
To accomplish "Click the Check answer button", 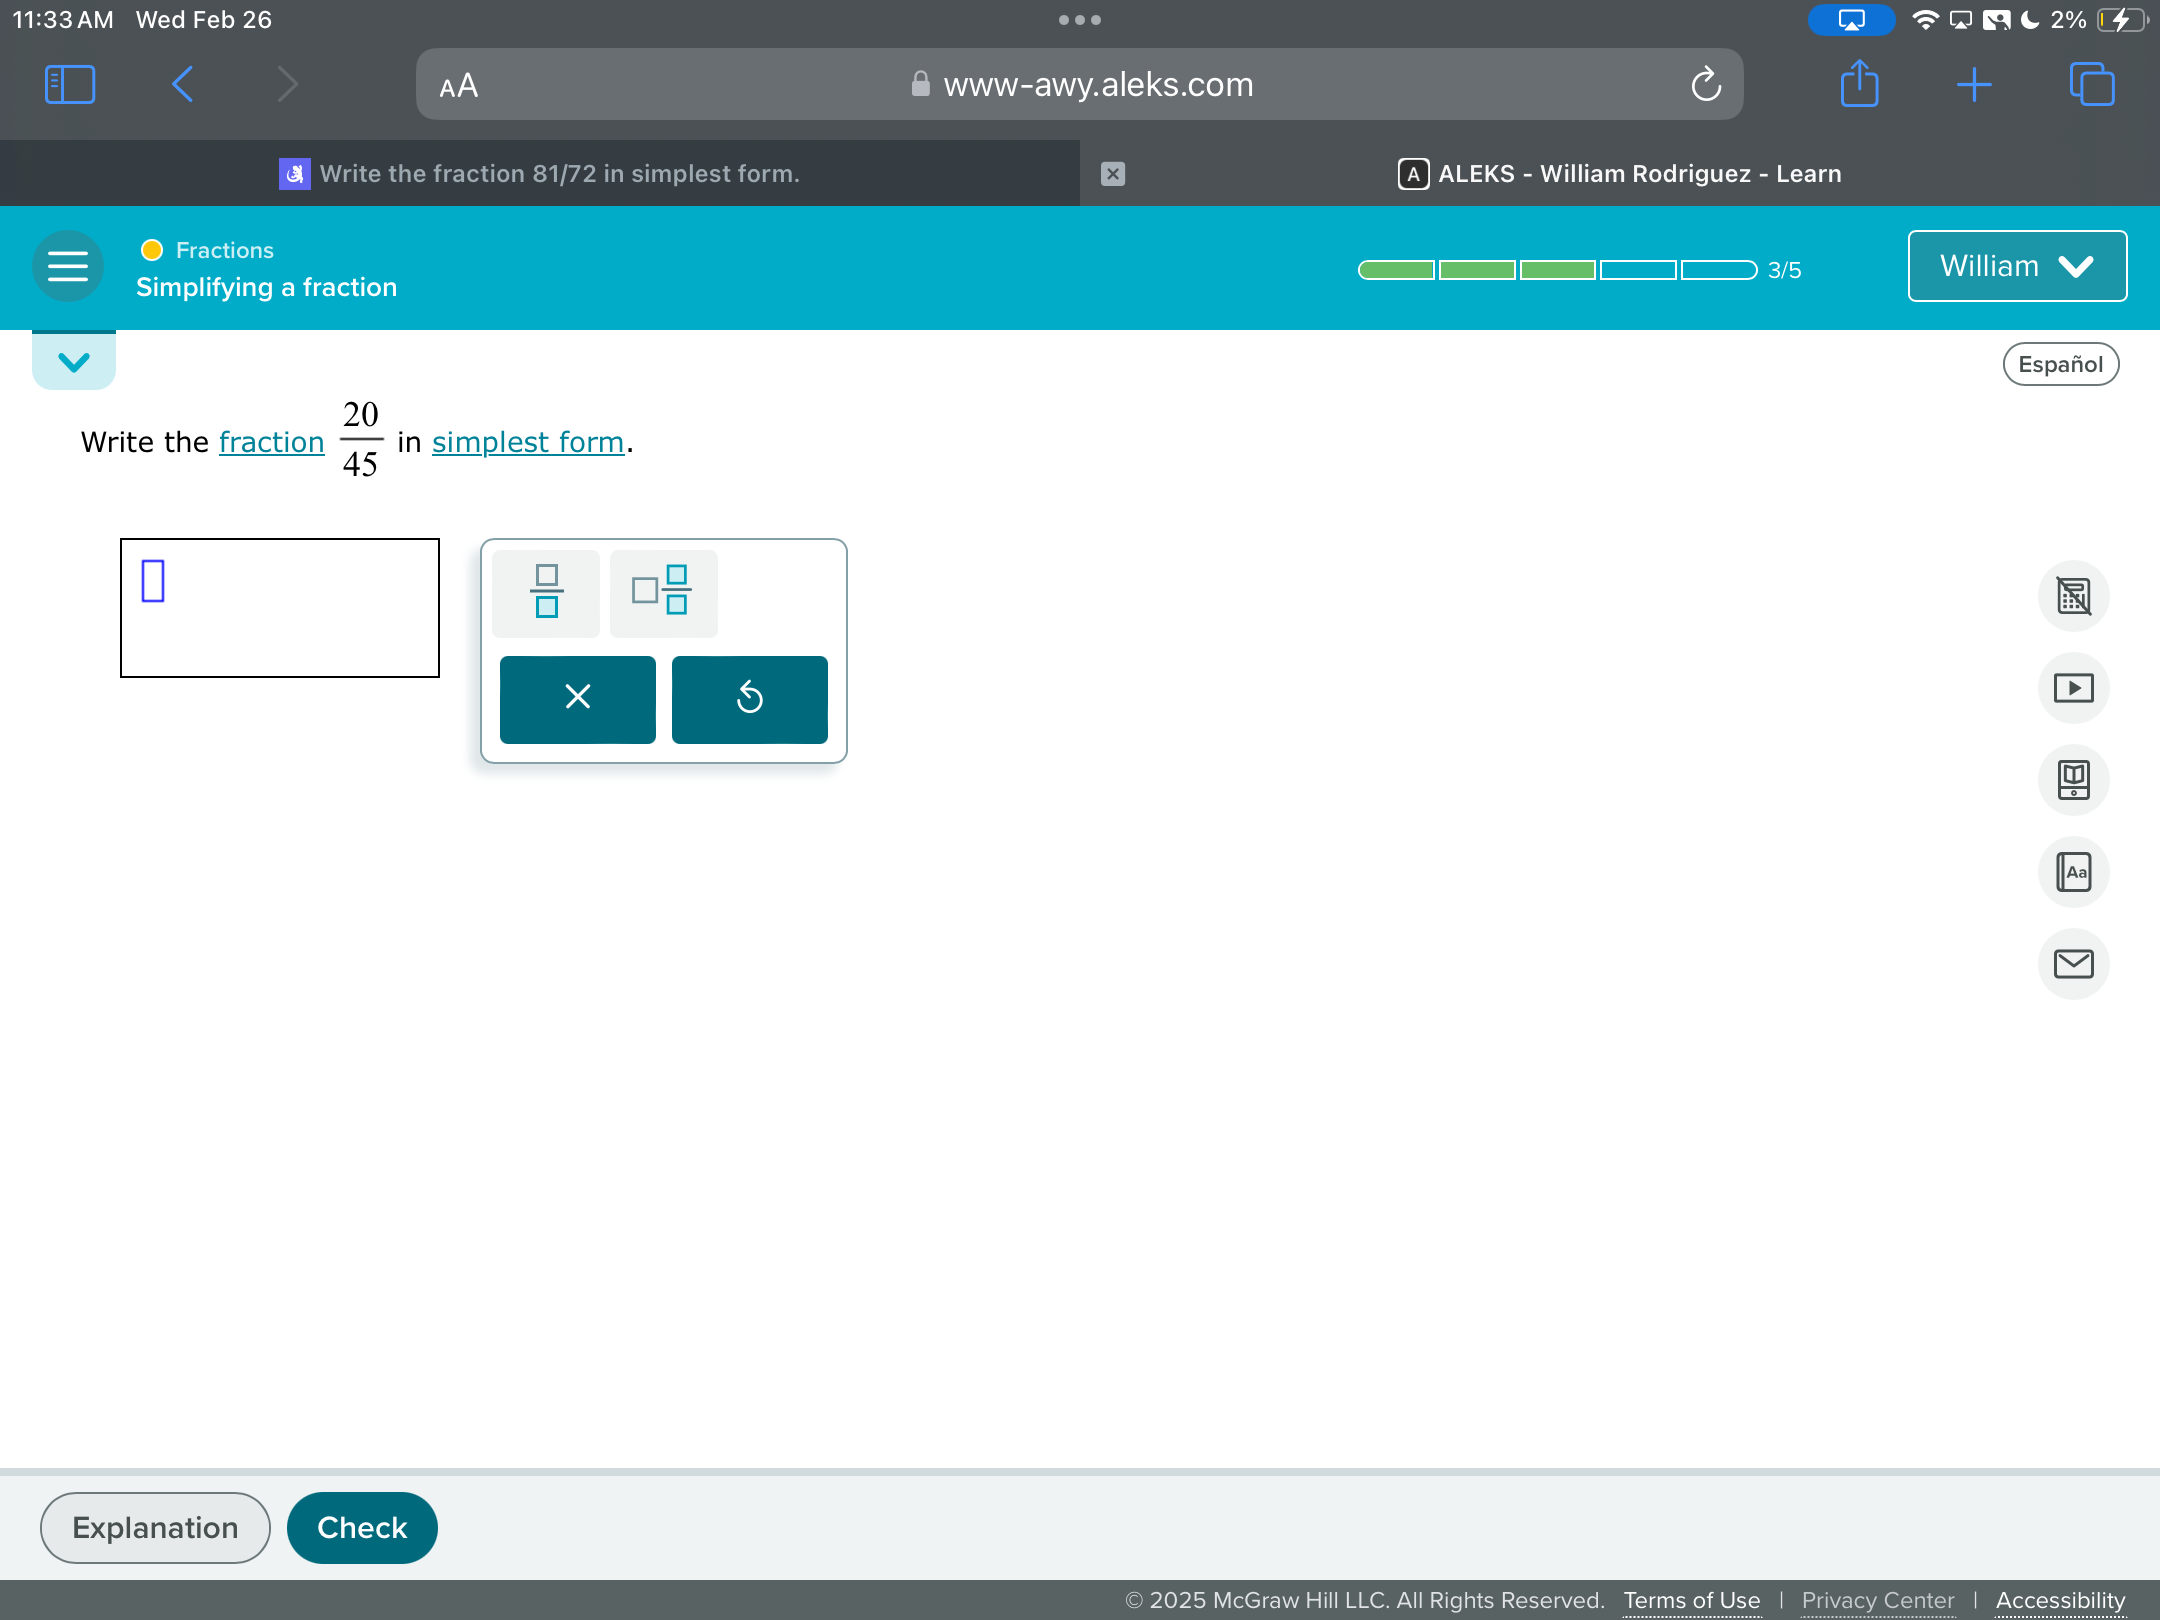I will tap(361, 1526).
